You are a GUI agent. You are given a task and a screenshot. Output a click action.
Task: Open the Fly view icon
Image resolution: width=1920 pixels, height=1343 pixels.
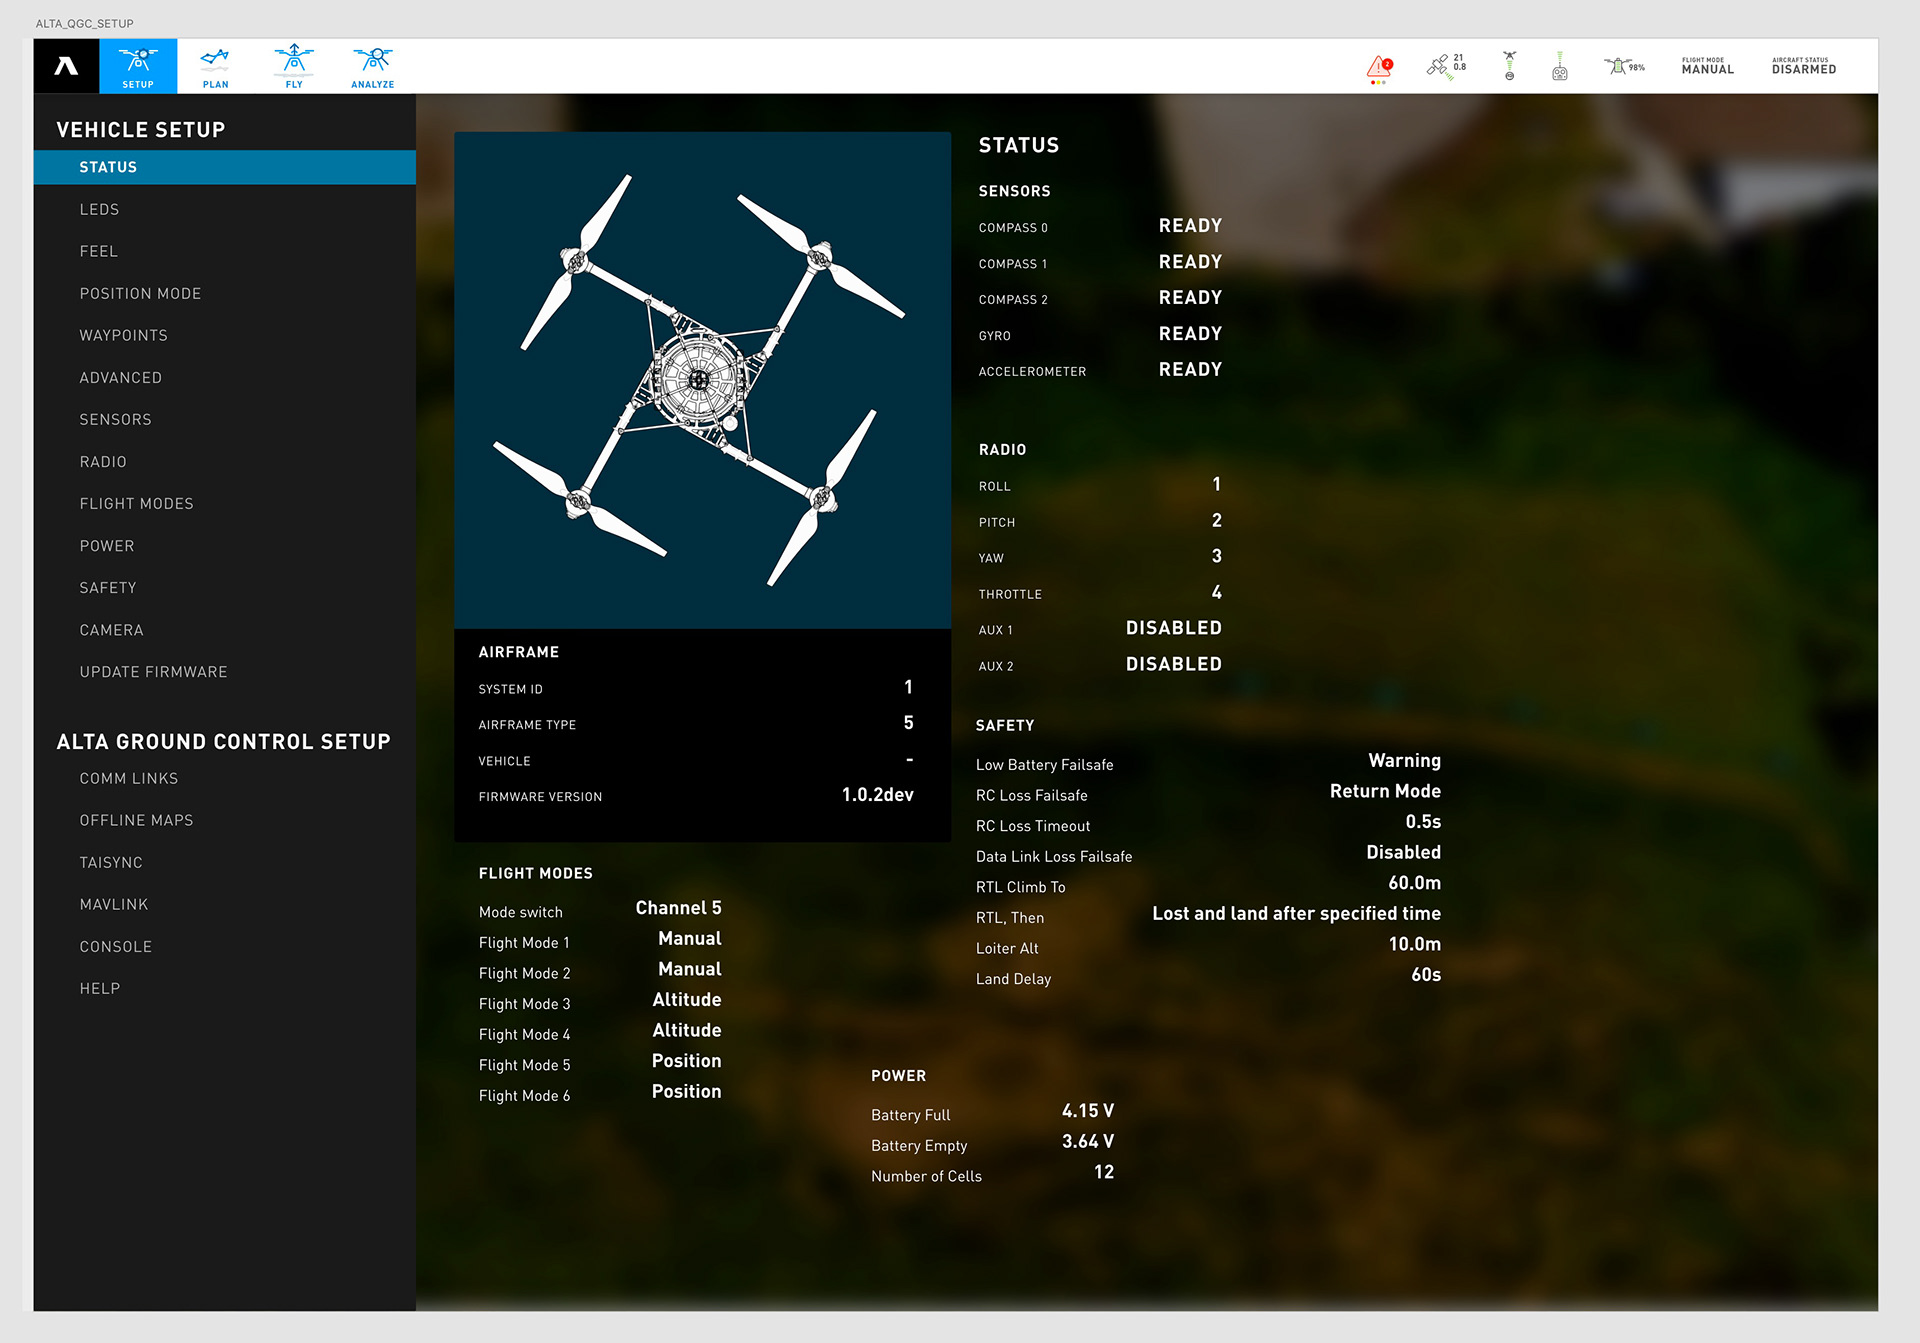point(294,67)
